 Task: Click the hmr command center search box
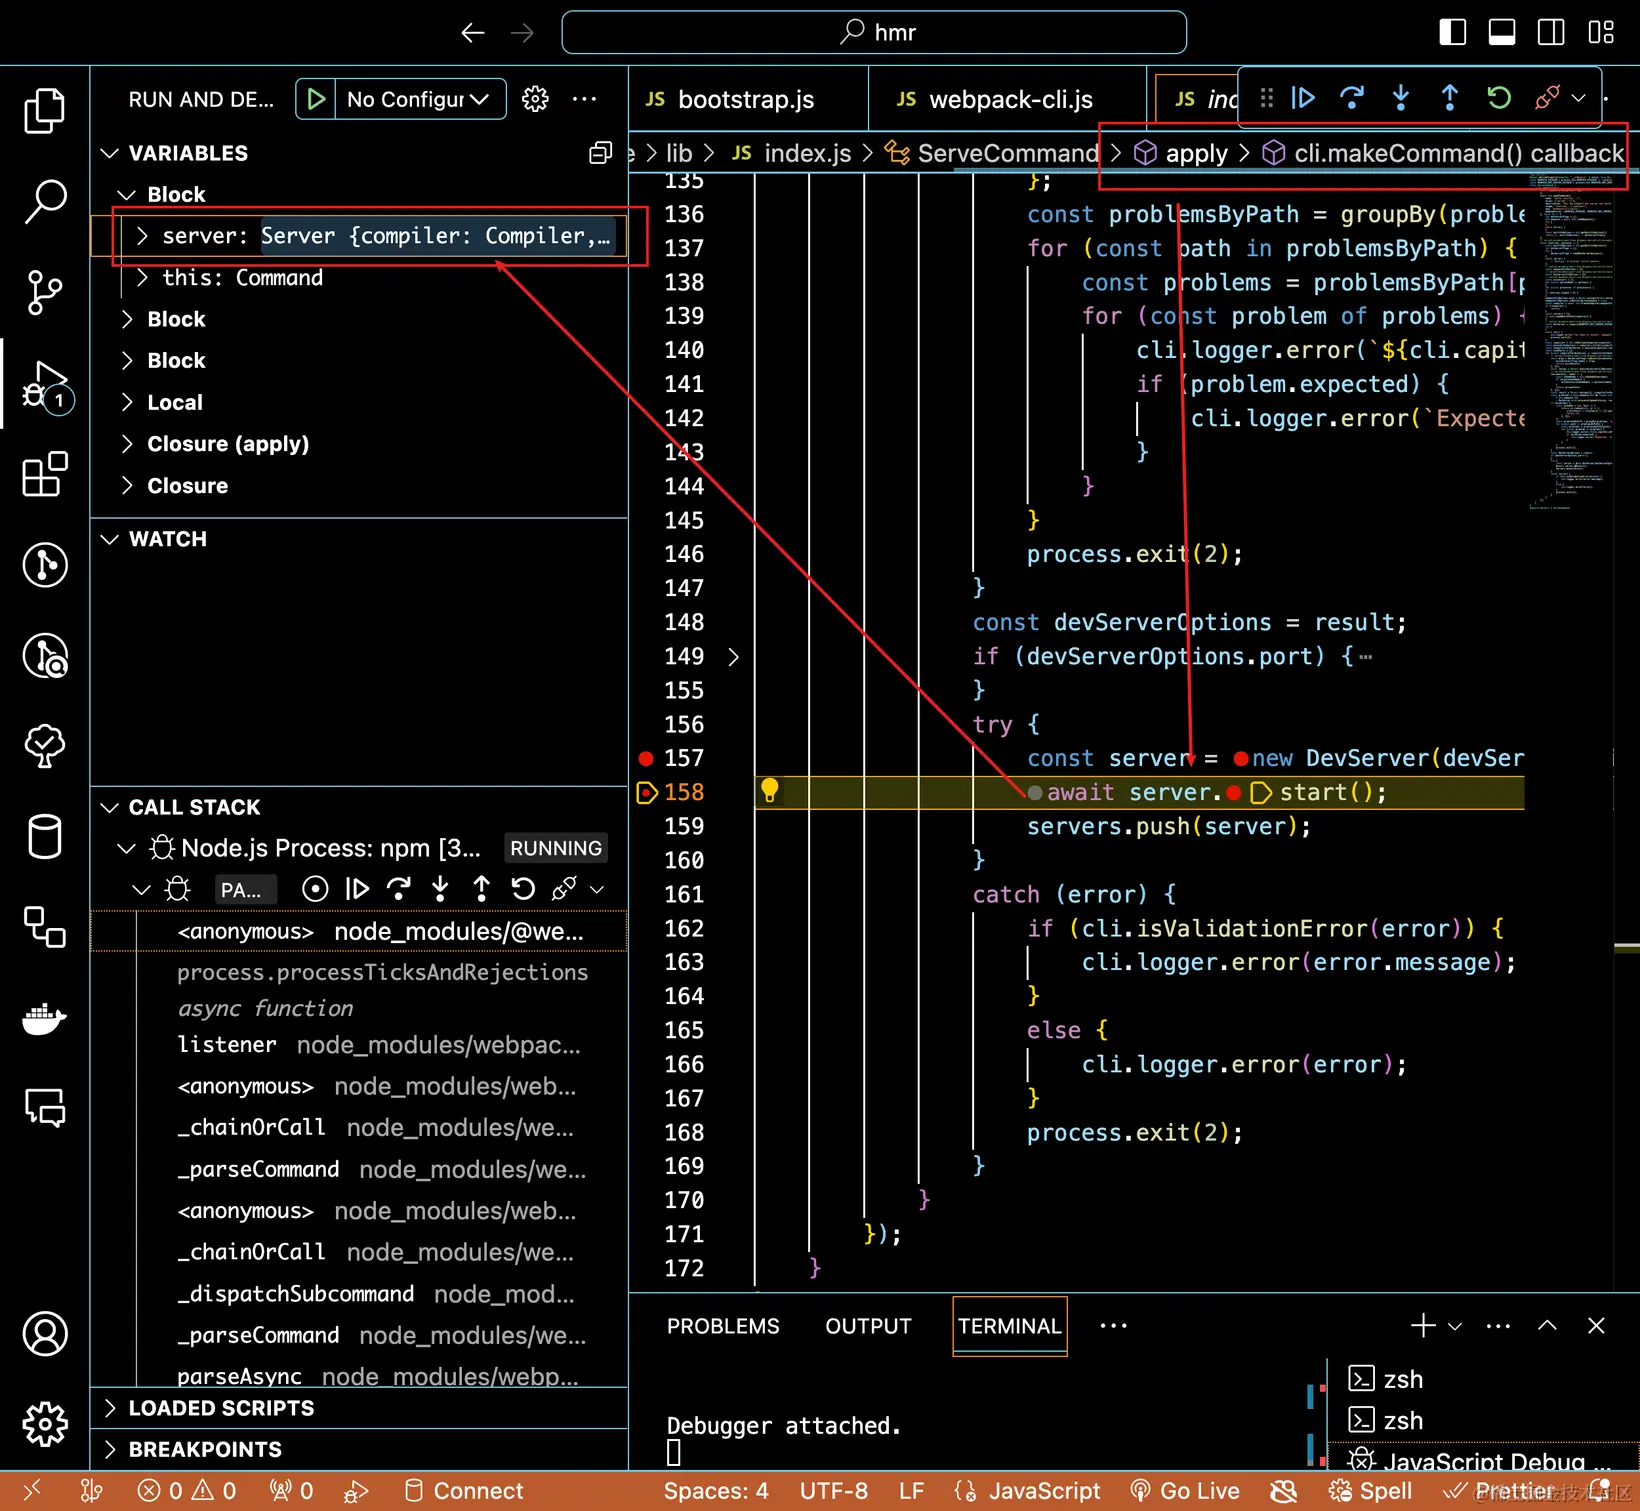[874, 33]
